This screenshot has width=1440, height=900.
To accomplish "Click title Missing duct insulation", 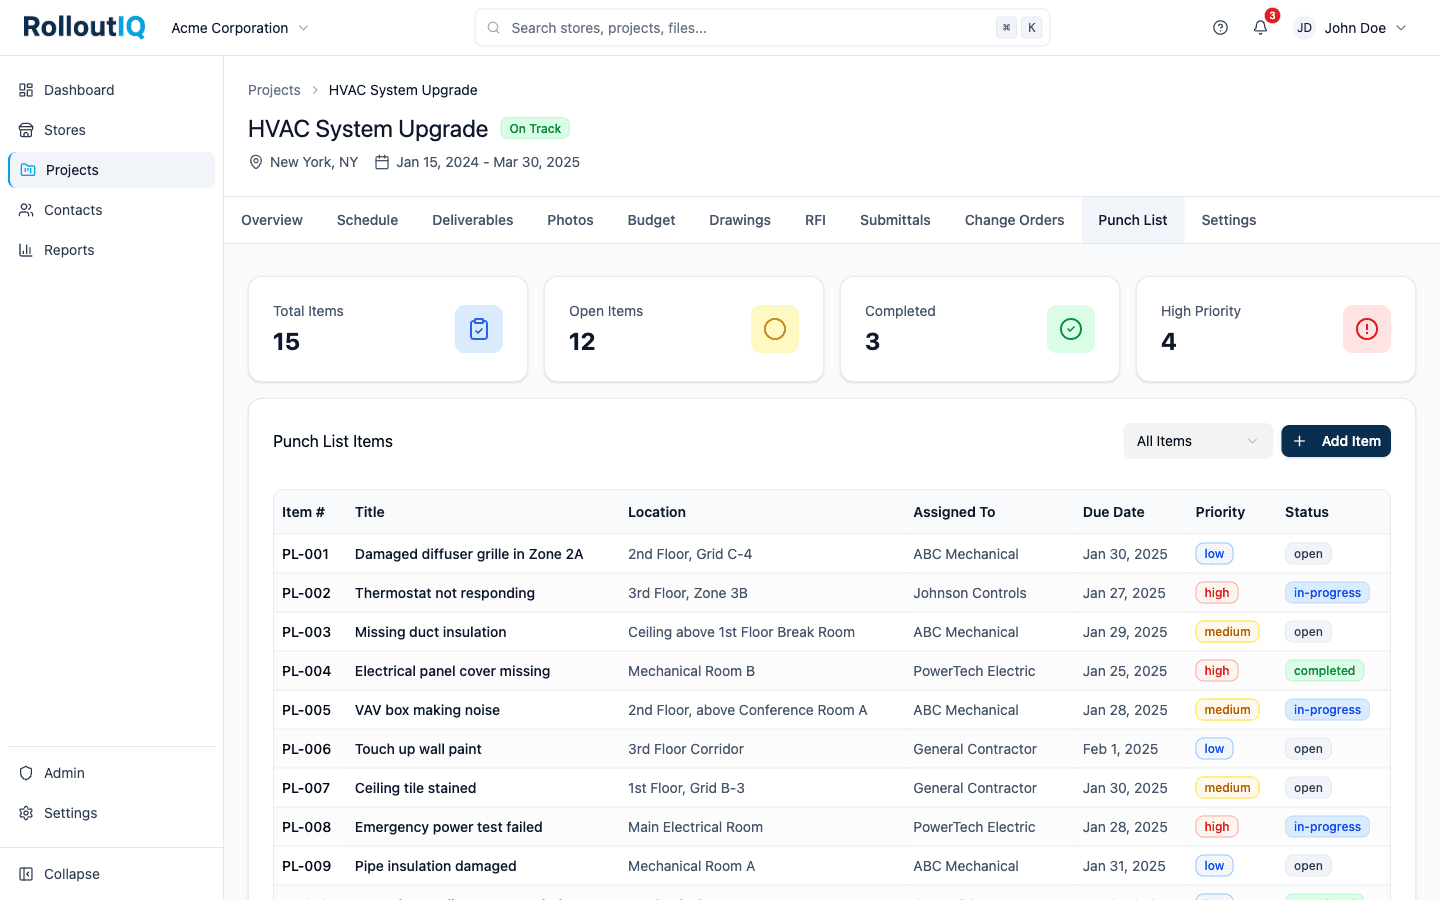I will click(431, 632).
